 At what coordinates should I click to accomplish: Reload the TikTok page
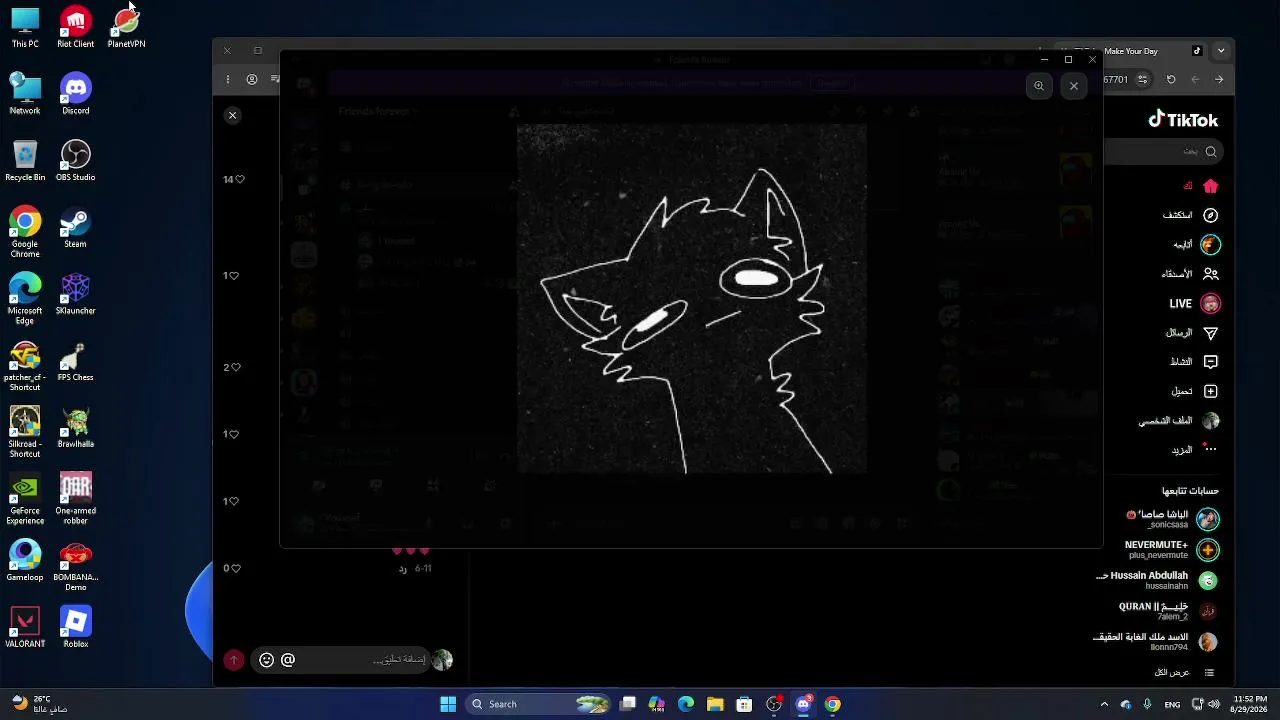pos(1171,79)
